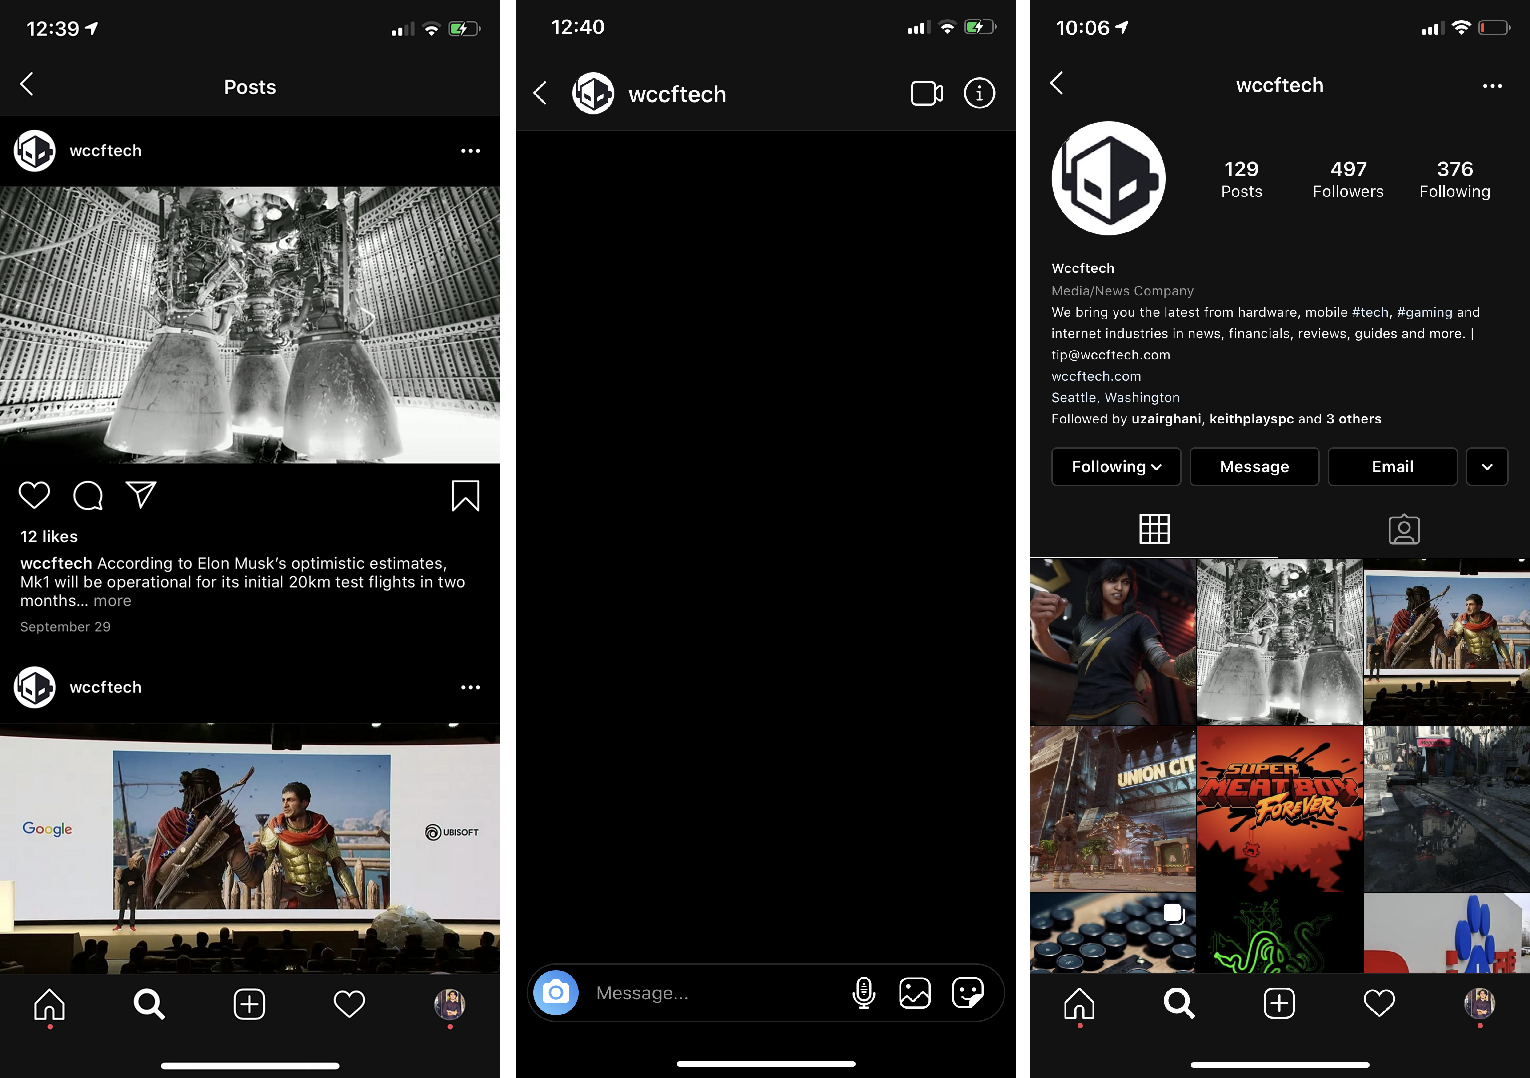Open Search tab in profile screen
The width and height of the screenshot is (1530, 1078).
tap(1179, 1004)
